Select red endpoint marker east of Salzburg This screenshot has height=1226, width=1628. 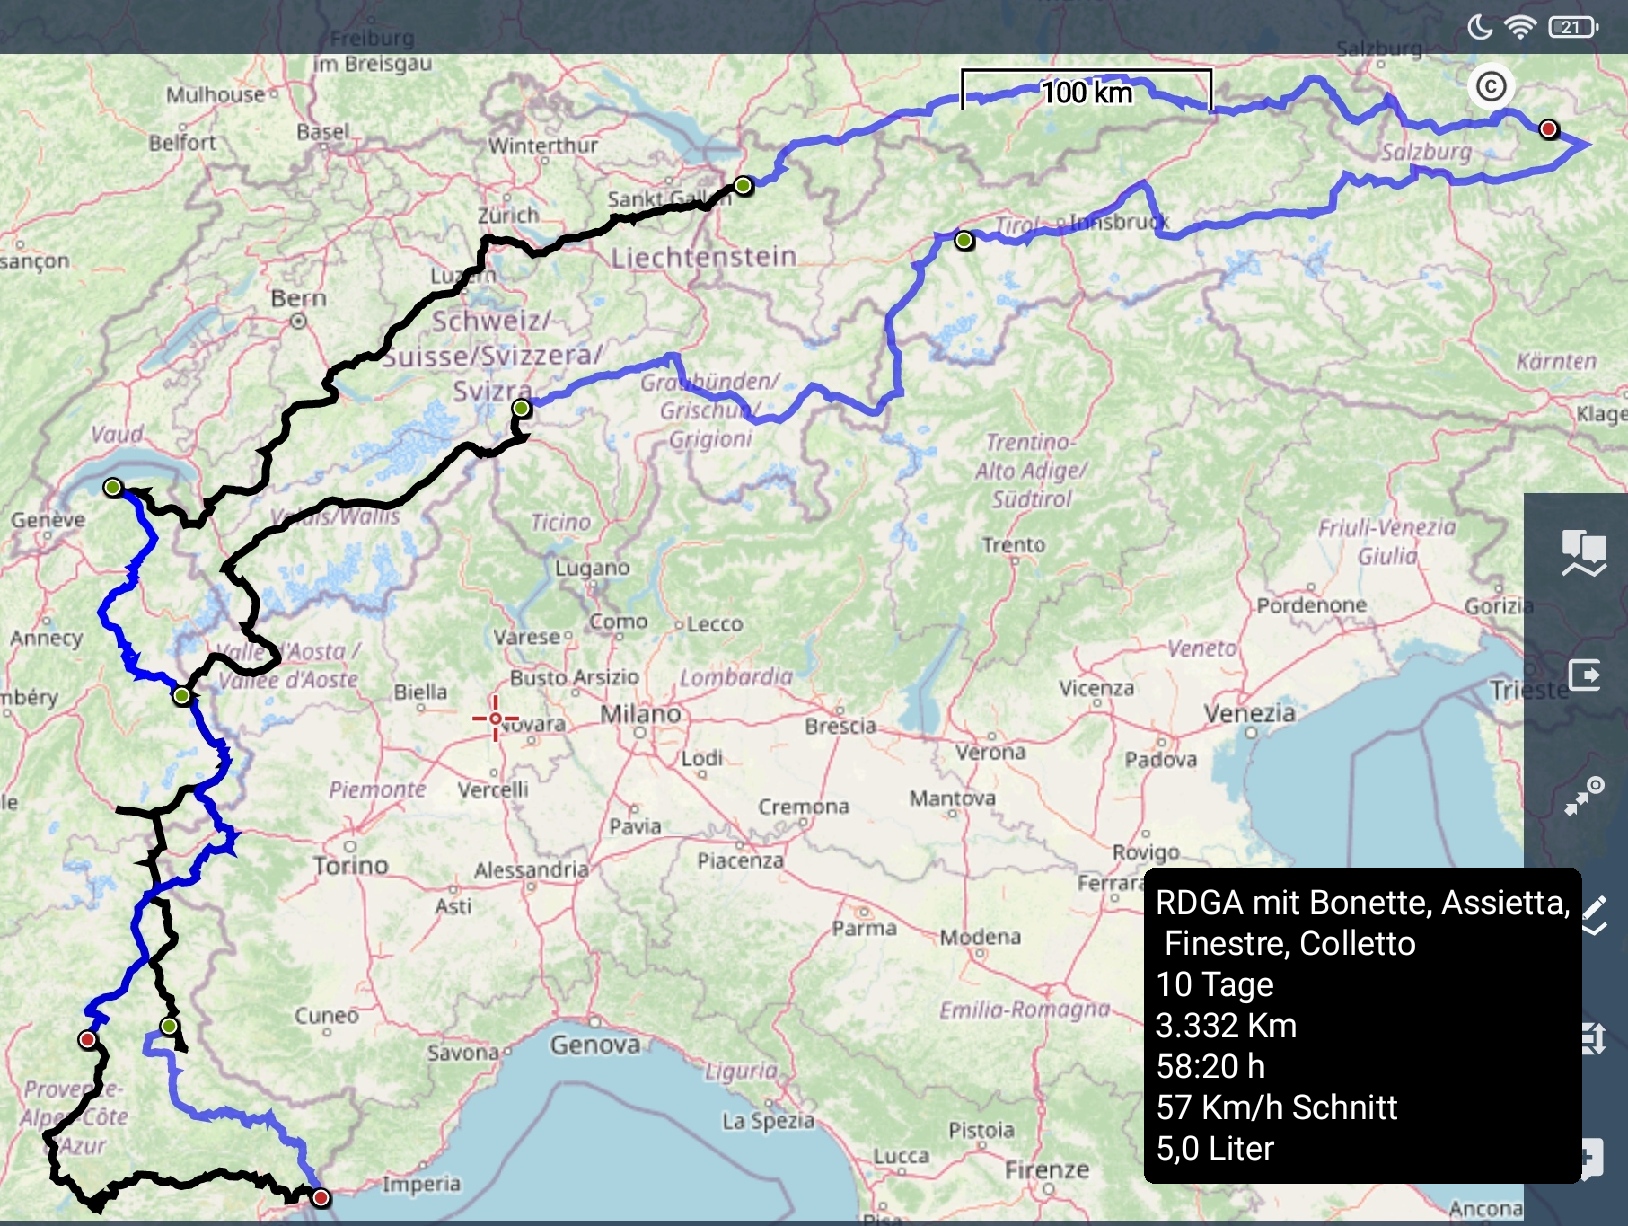click(1548, 128)
